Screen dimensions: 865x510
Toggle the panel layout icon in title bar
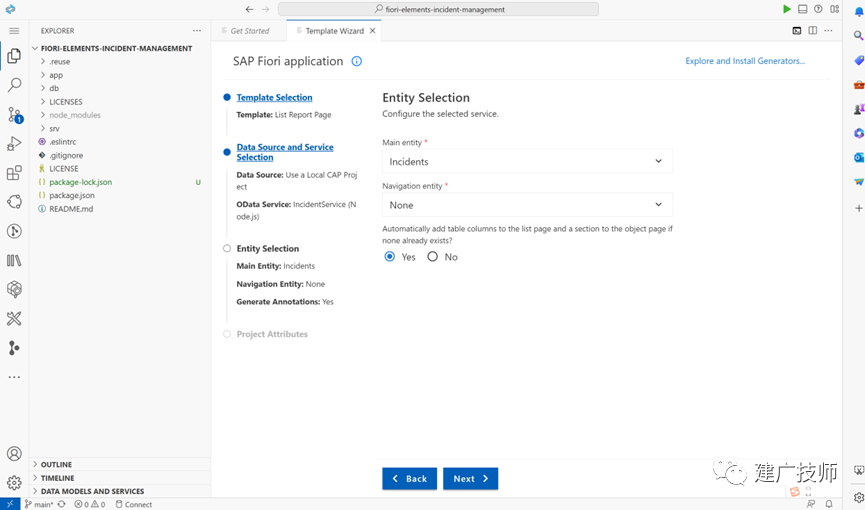(x=803, y=9)
